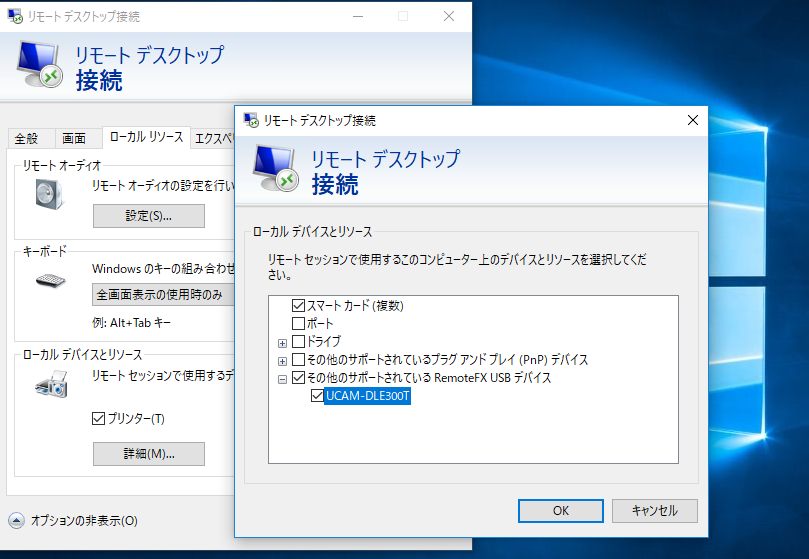This screenshot has width=809, height=559.
Task: Open the エクスペリエンス tab
Action: click(213, 138)
